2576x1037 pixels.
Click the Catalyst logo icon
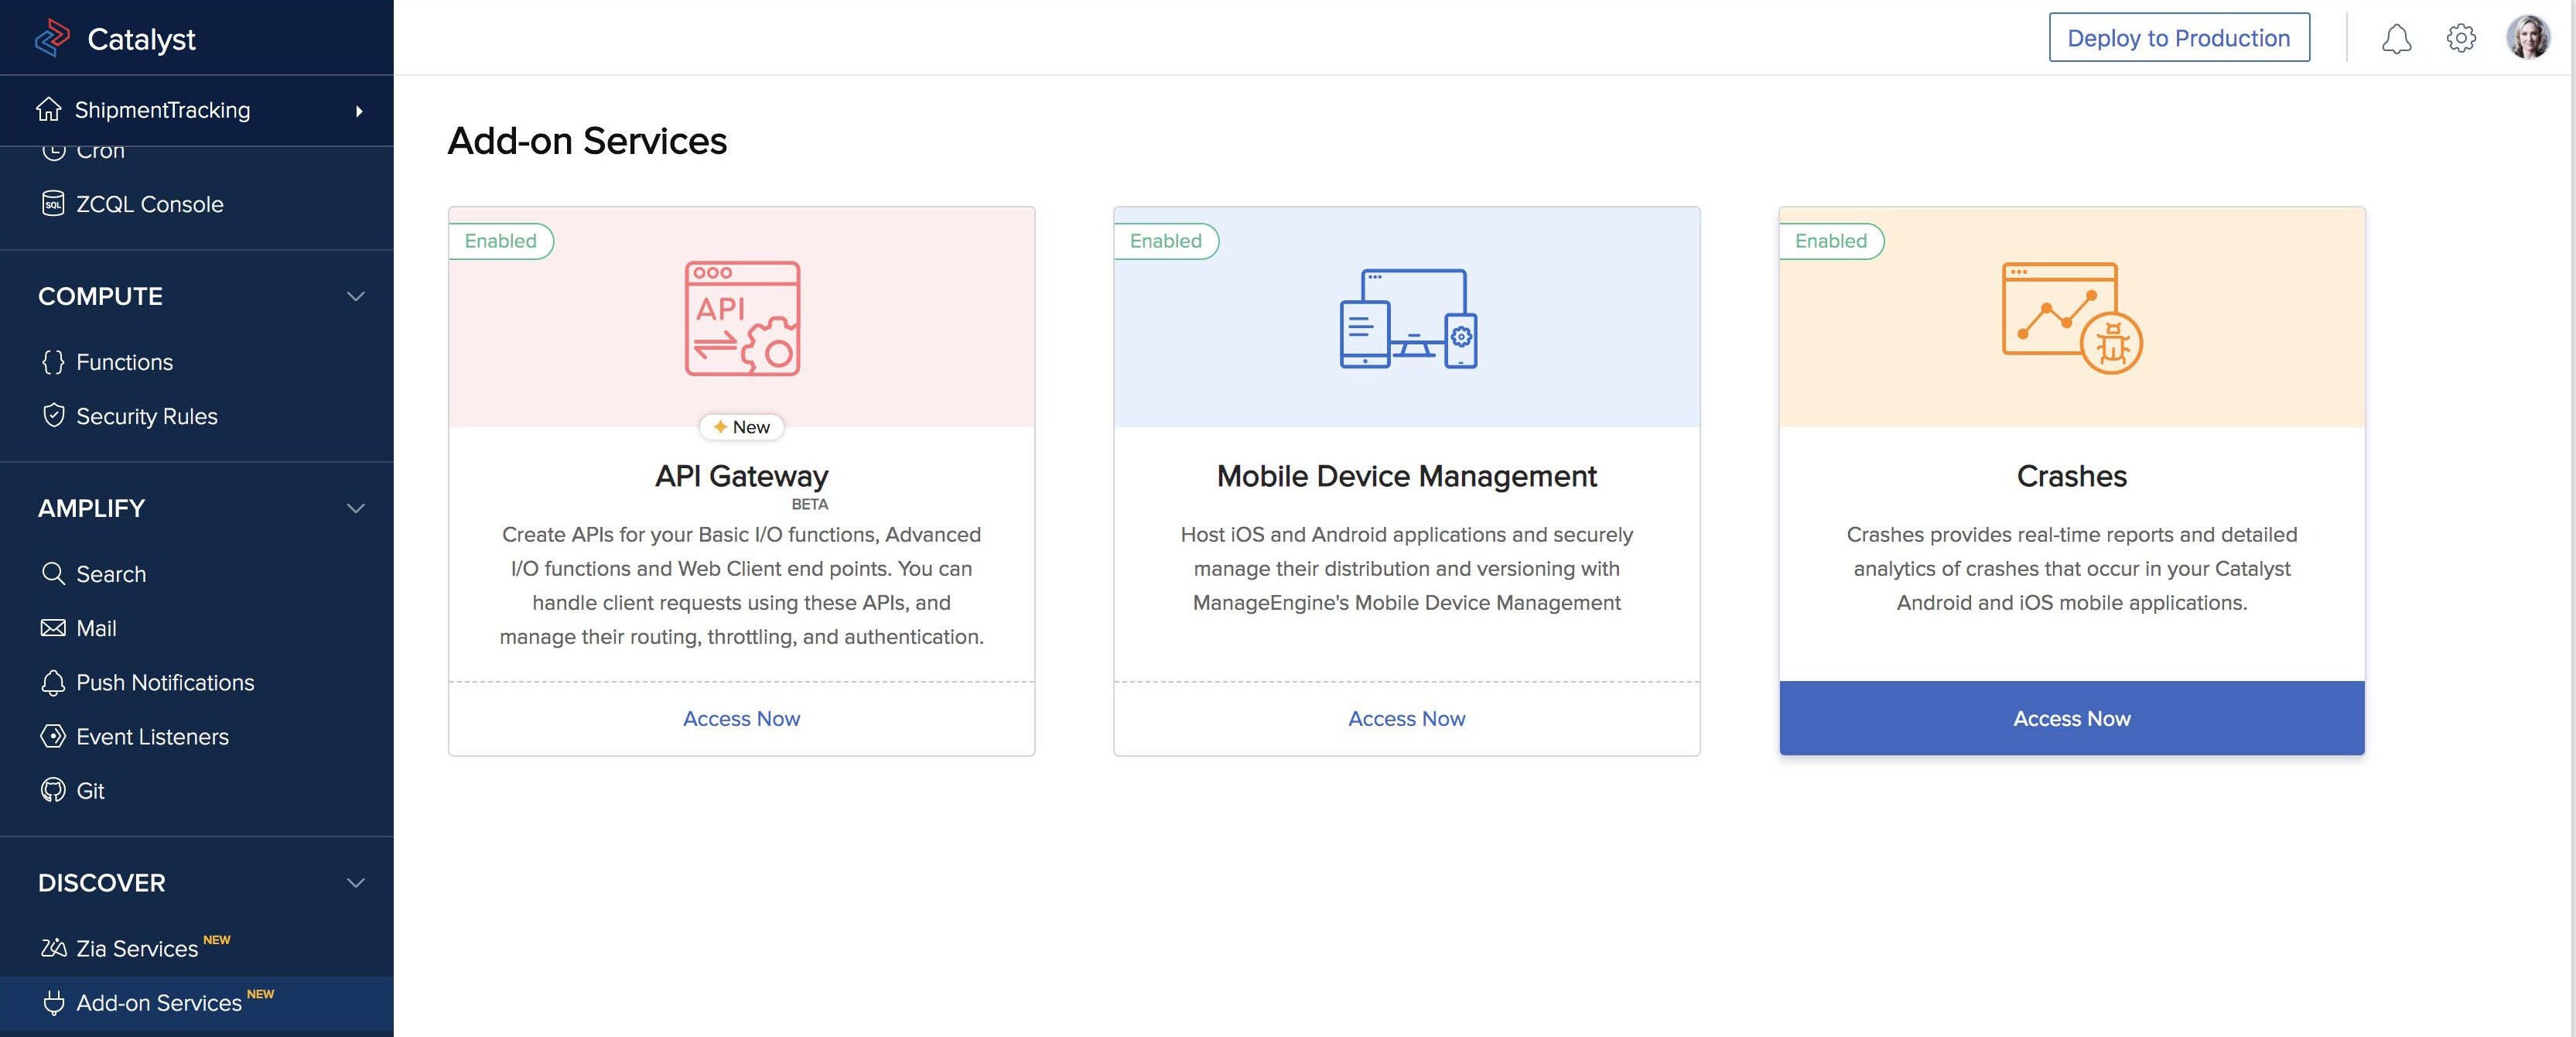52,39
